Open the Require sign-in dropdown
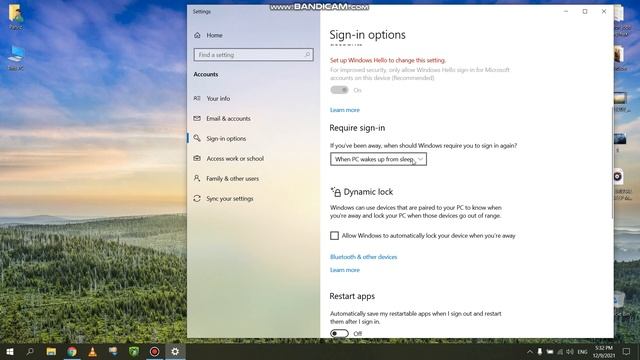Viewport: 640px width, 360px height. point(378,159)
